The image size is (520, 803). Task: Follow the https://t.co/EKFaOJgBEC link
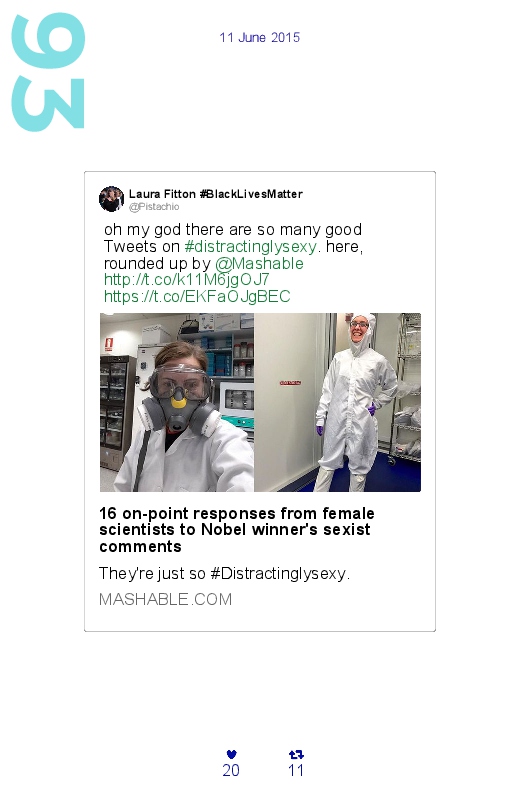pyautogui.click(x=197, y=296)
